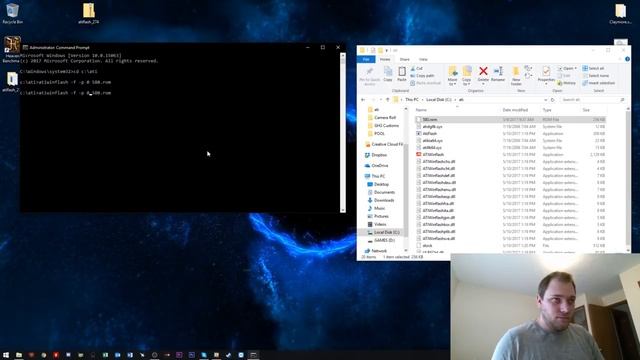The width and height of the screenshot is (640, 360).
Task: Sort by the Date modified column
Action: (x=515, y=110)
